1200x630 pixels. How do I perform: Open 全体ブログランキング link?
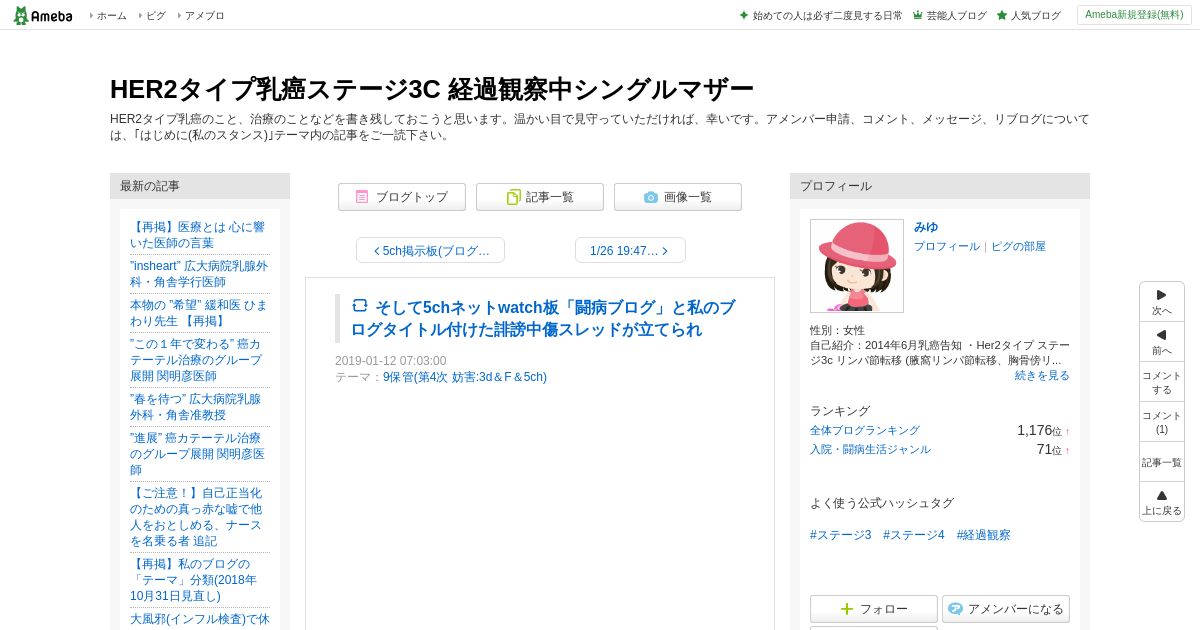865,430
